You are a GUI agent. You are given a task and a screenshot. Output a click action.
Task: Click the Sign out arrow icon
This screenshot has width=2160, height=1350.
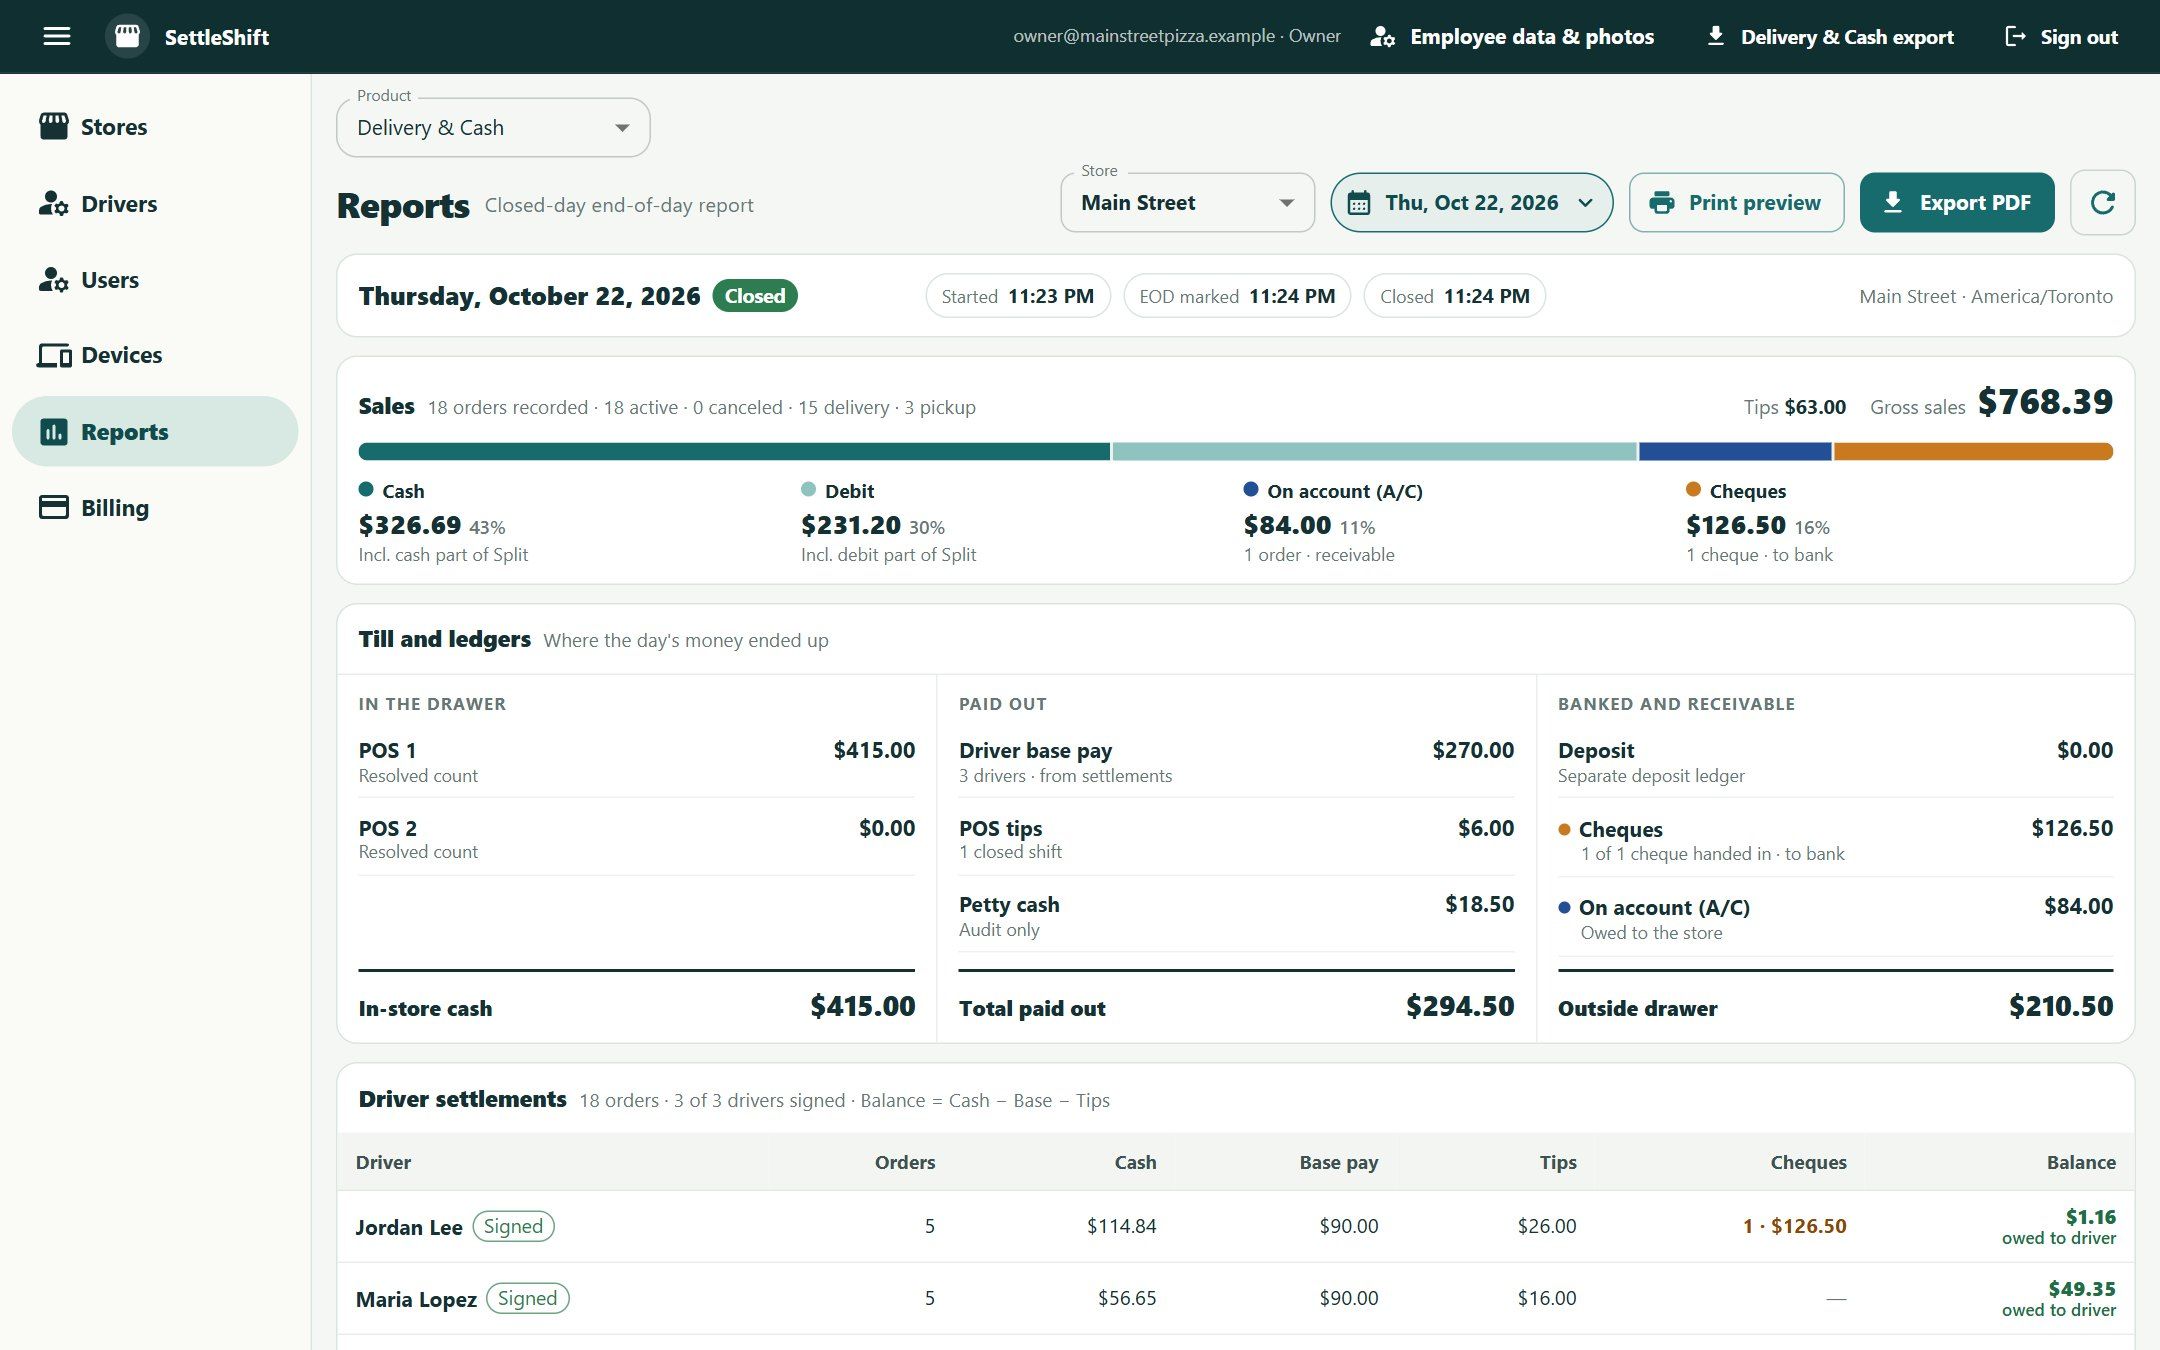2015,37
